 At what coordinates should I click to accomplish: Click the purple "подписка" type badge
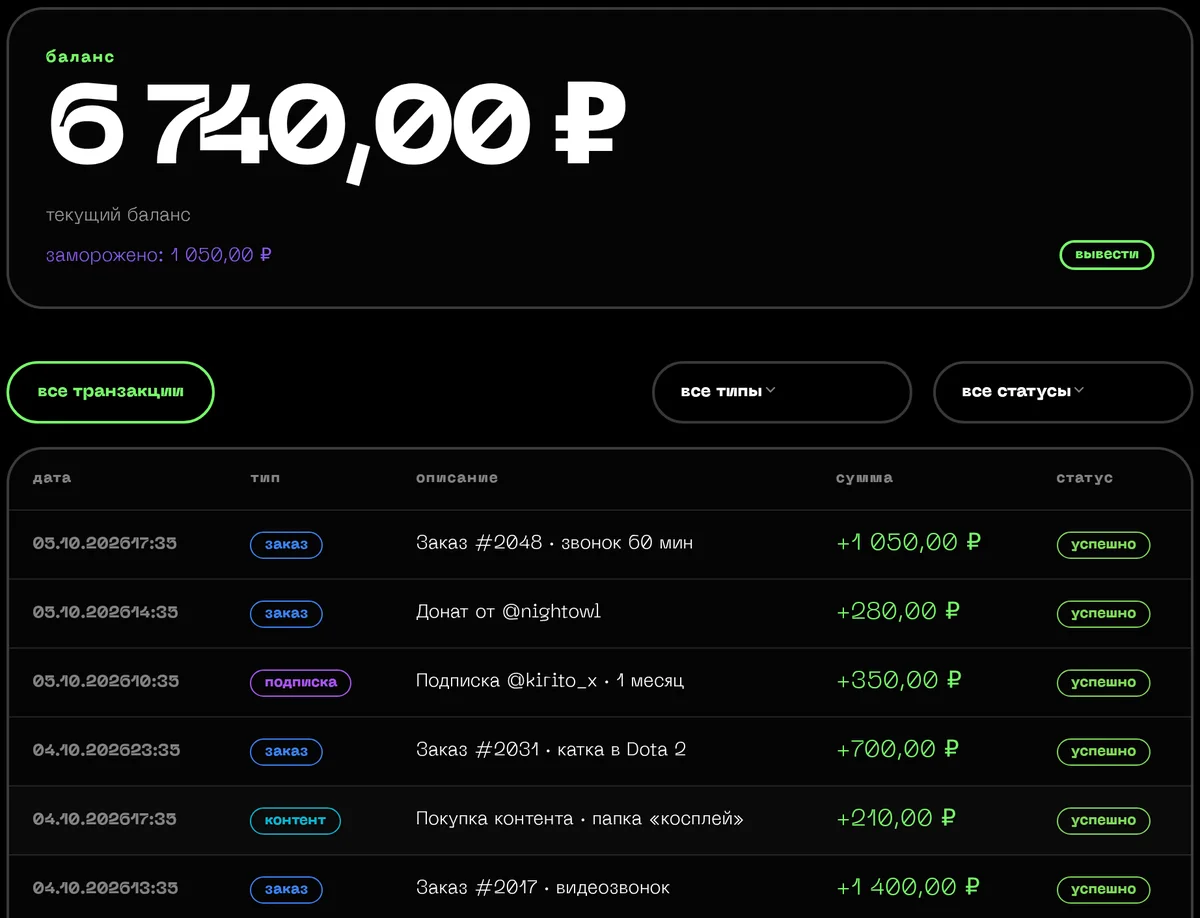(300, 683)
